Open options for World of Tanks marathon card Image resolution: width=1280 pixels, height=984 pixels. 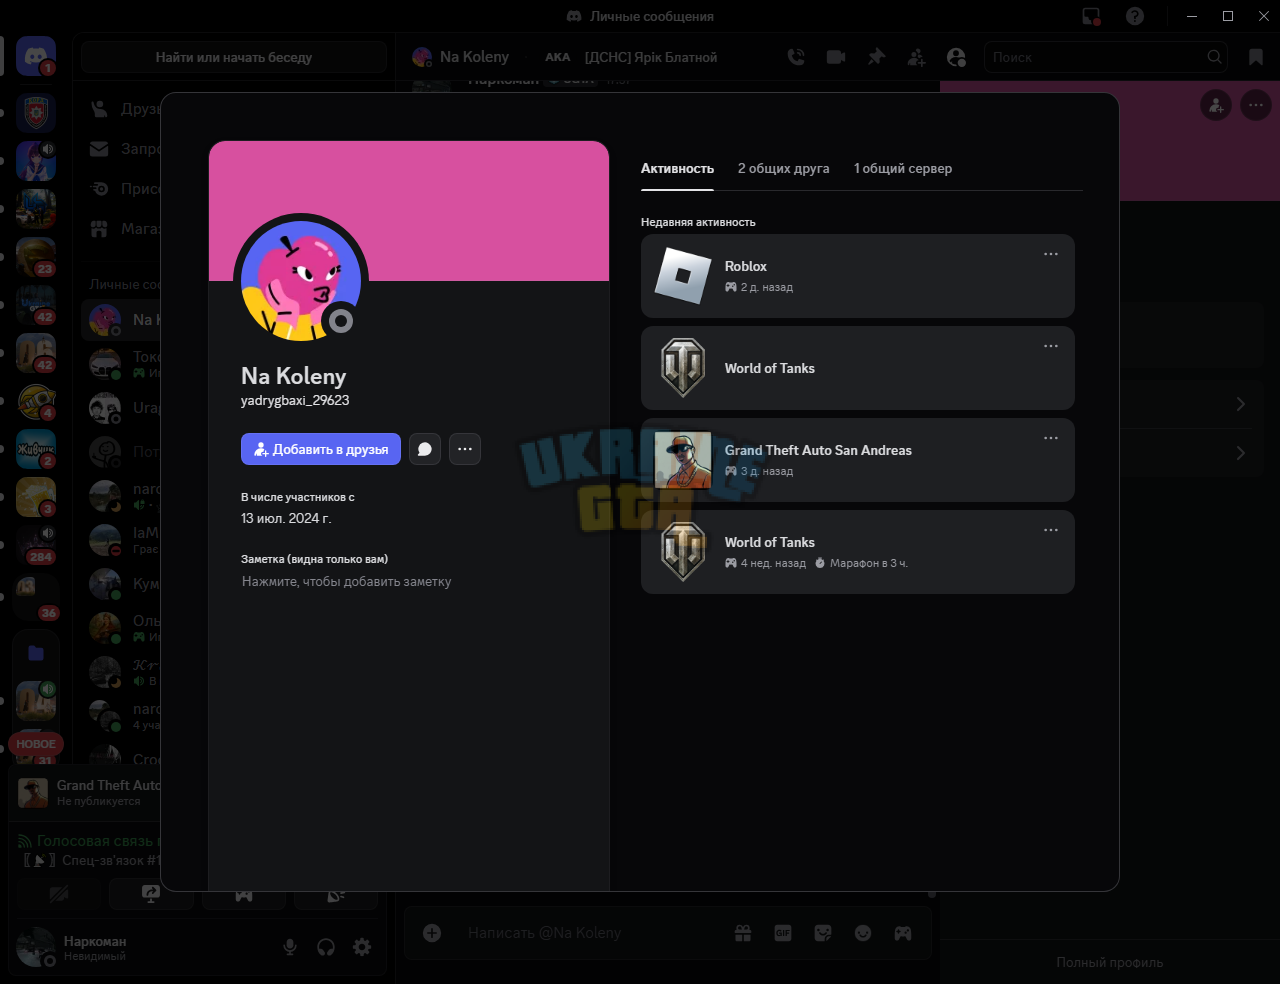pos(1051,530)
